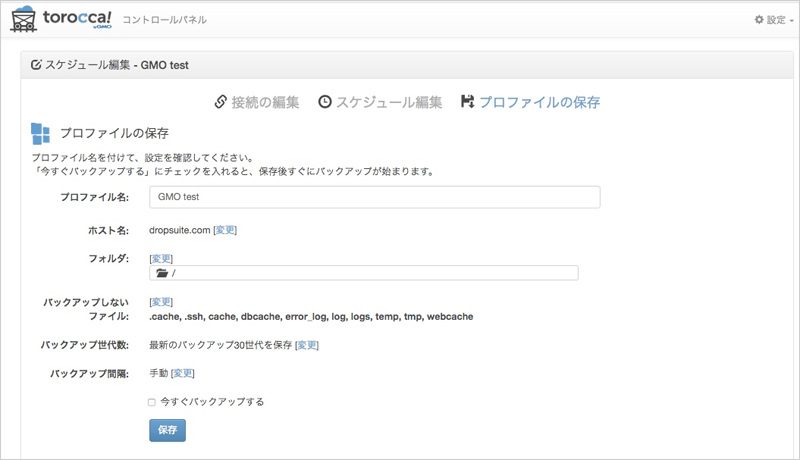Open the 設定 dropdown menu

pos(774,19)
